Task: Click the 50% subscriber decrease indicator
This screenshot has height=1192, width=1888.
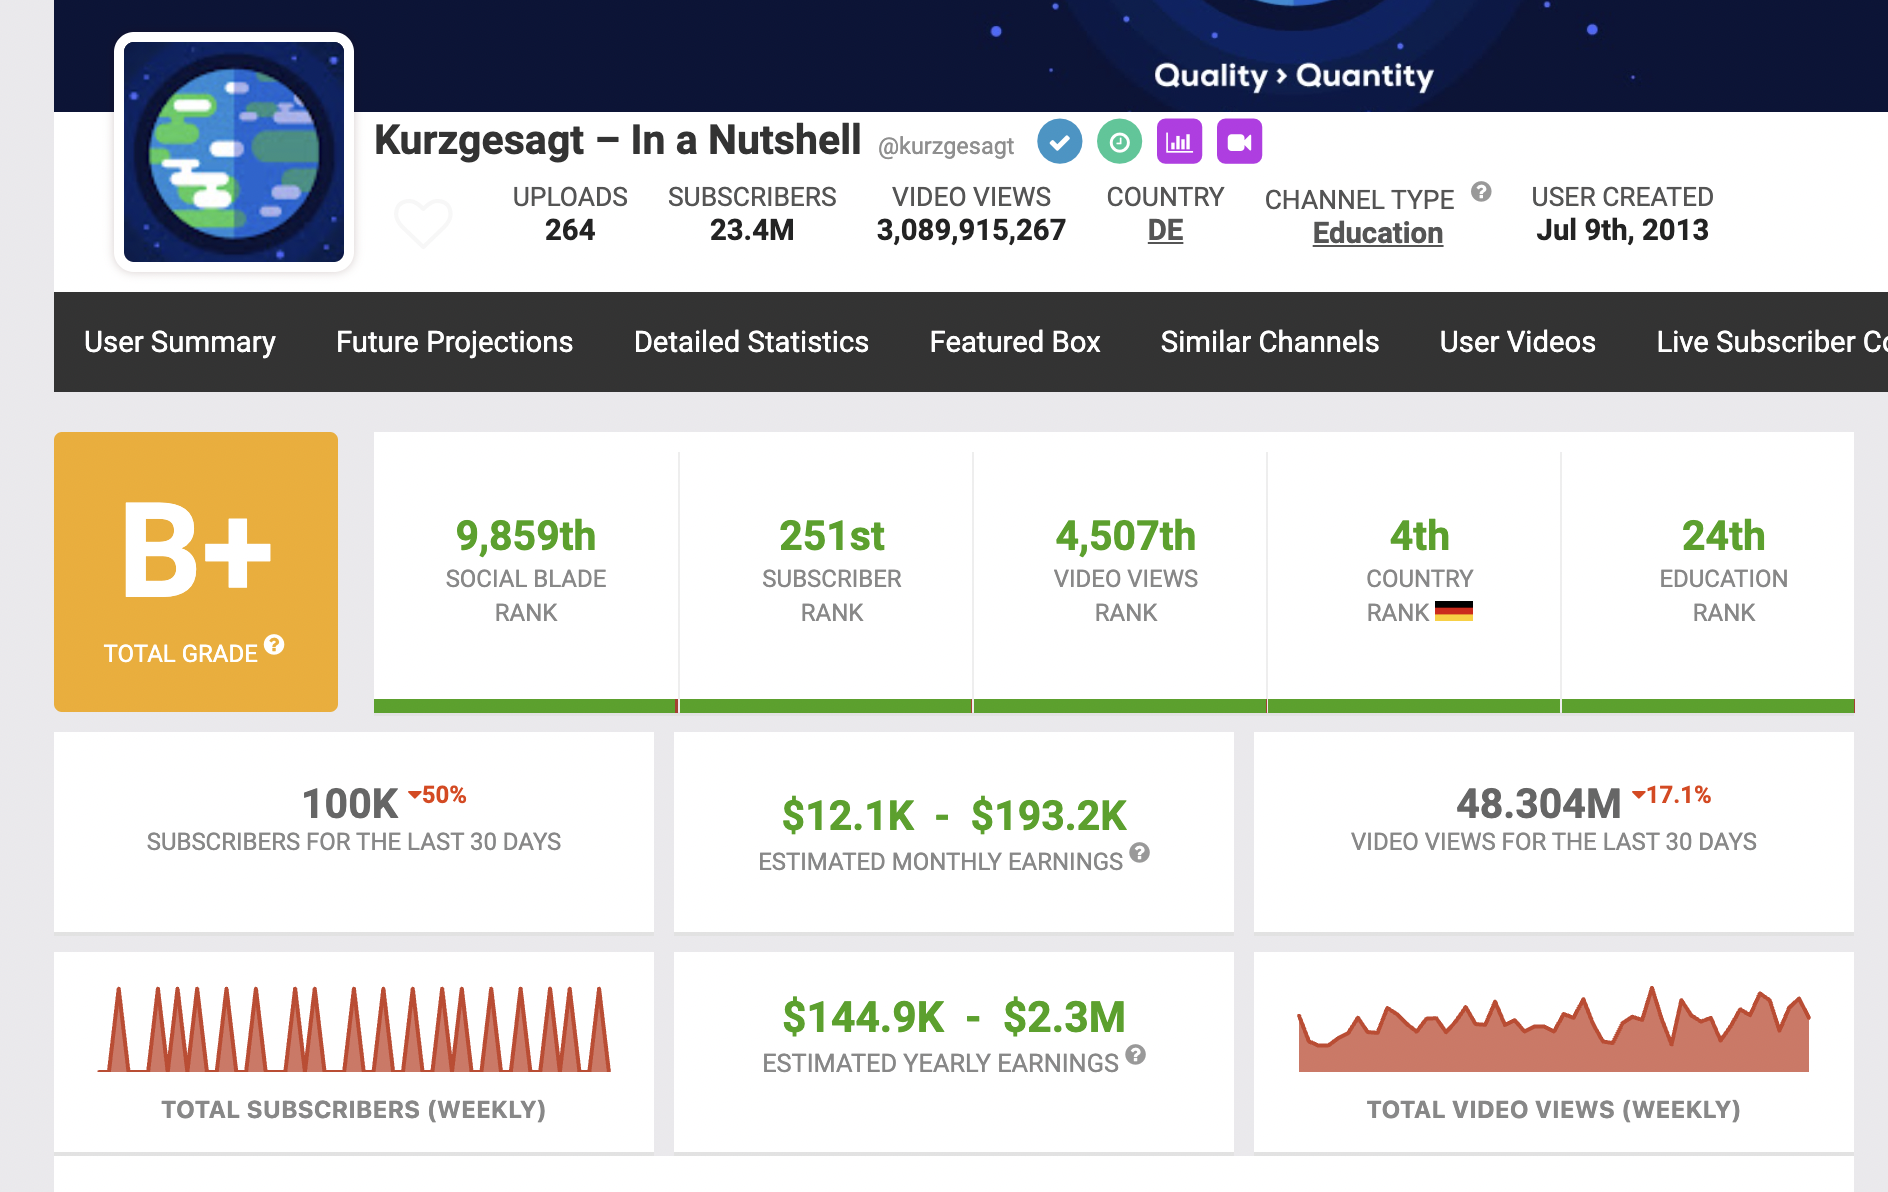Action: pos(438,795)
